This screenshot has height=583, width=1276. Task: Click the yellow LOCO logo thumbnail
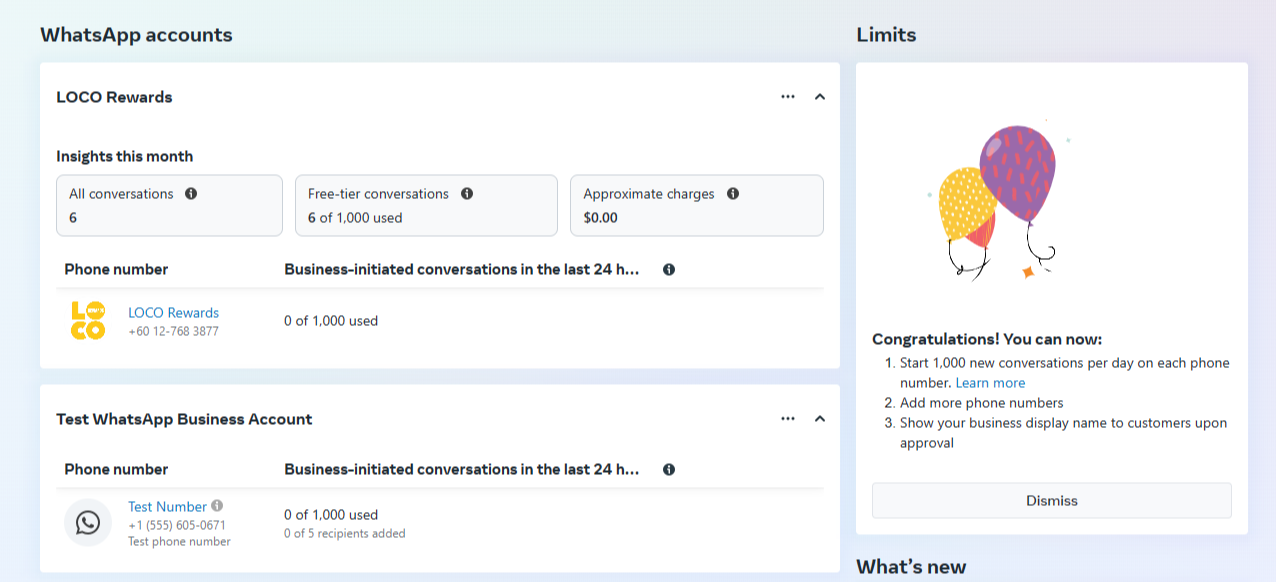[x=88, y=321]
